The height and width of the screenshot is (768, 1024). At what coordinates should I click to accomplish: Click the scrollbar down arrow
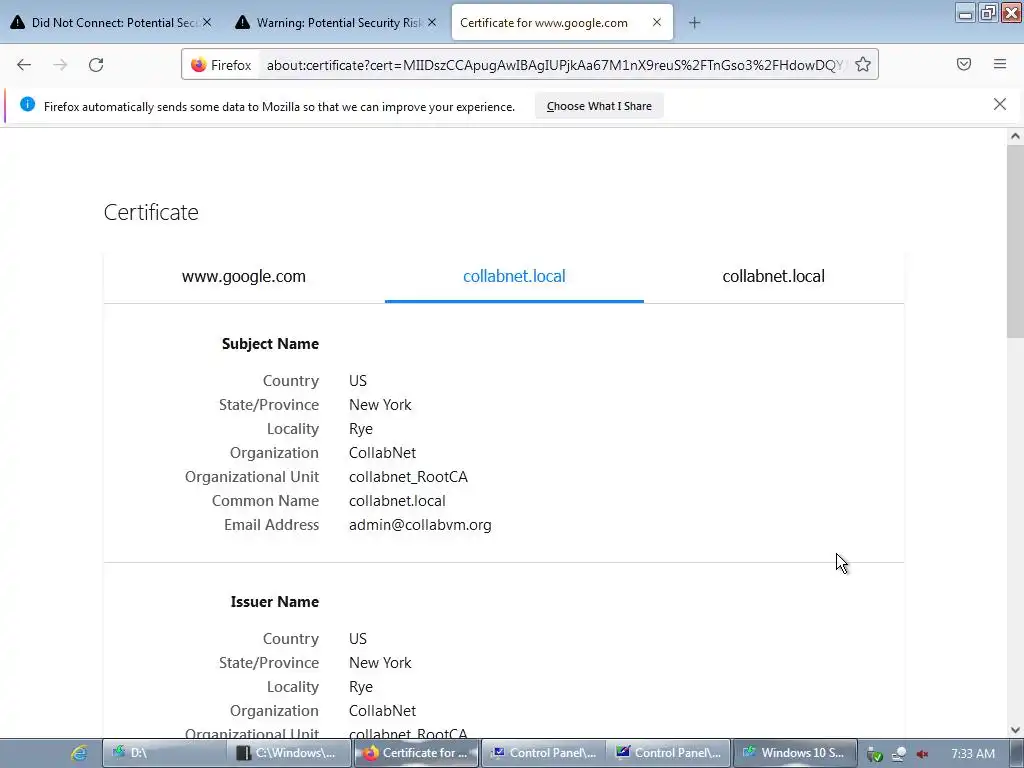tap(1015, 730)
